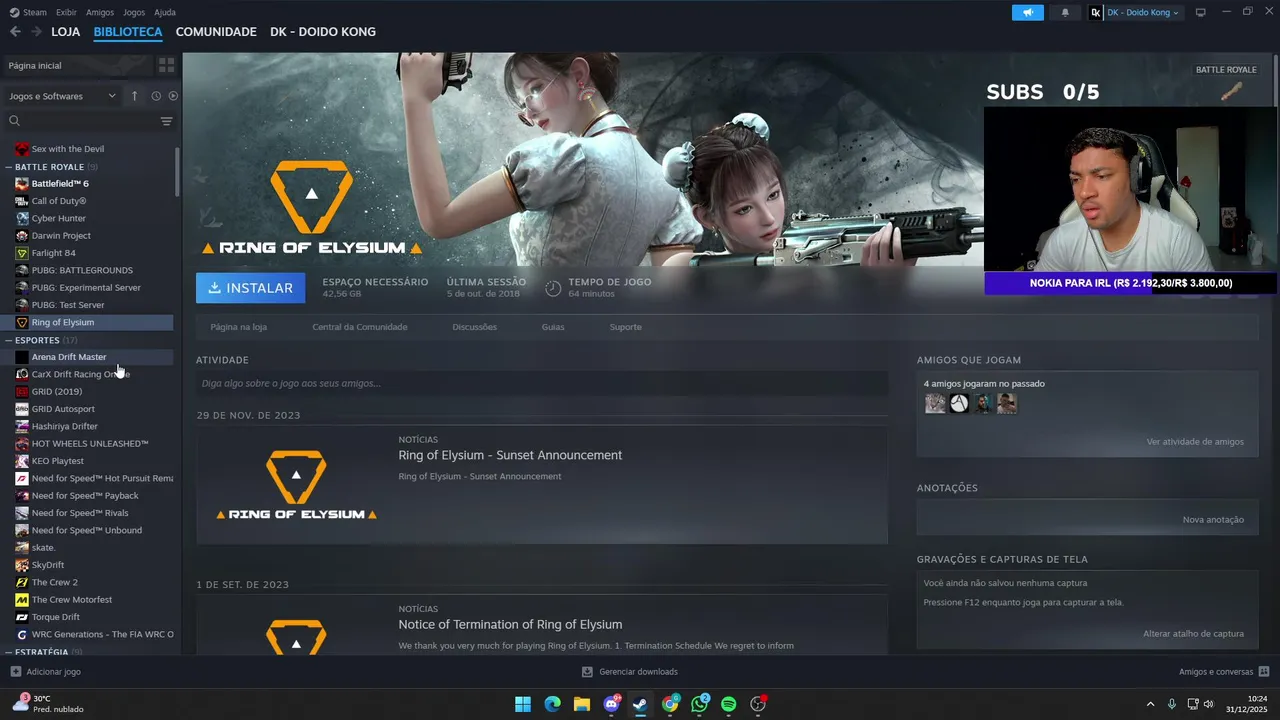Screen dimensions: 1280x720
Task: Click the Farlight 84 game icon
Action: (x=22, y=253)
